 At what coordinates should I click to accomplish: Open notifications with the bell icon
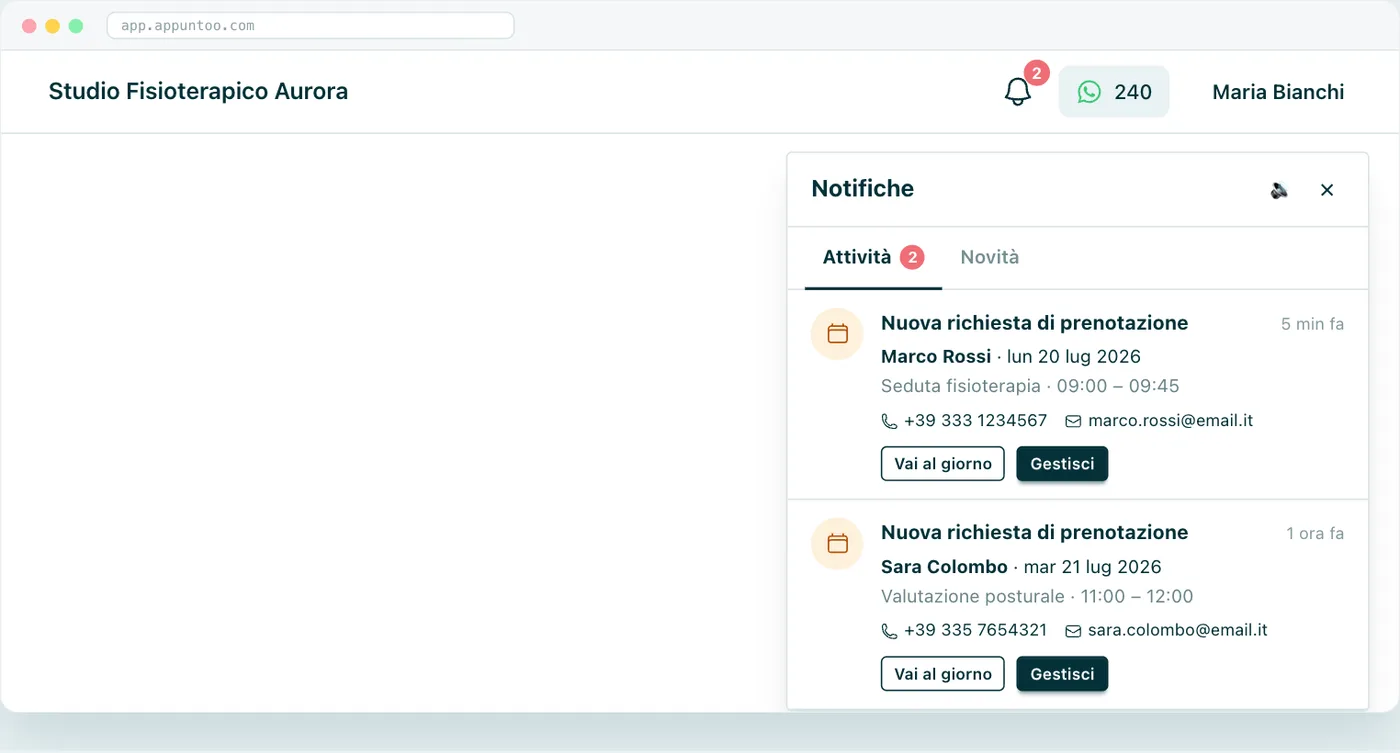click(1017, 92)
